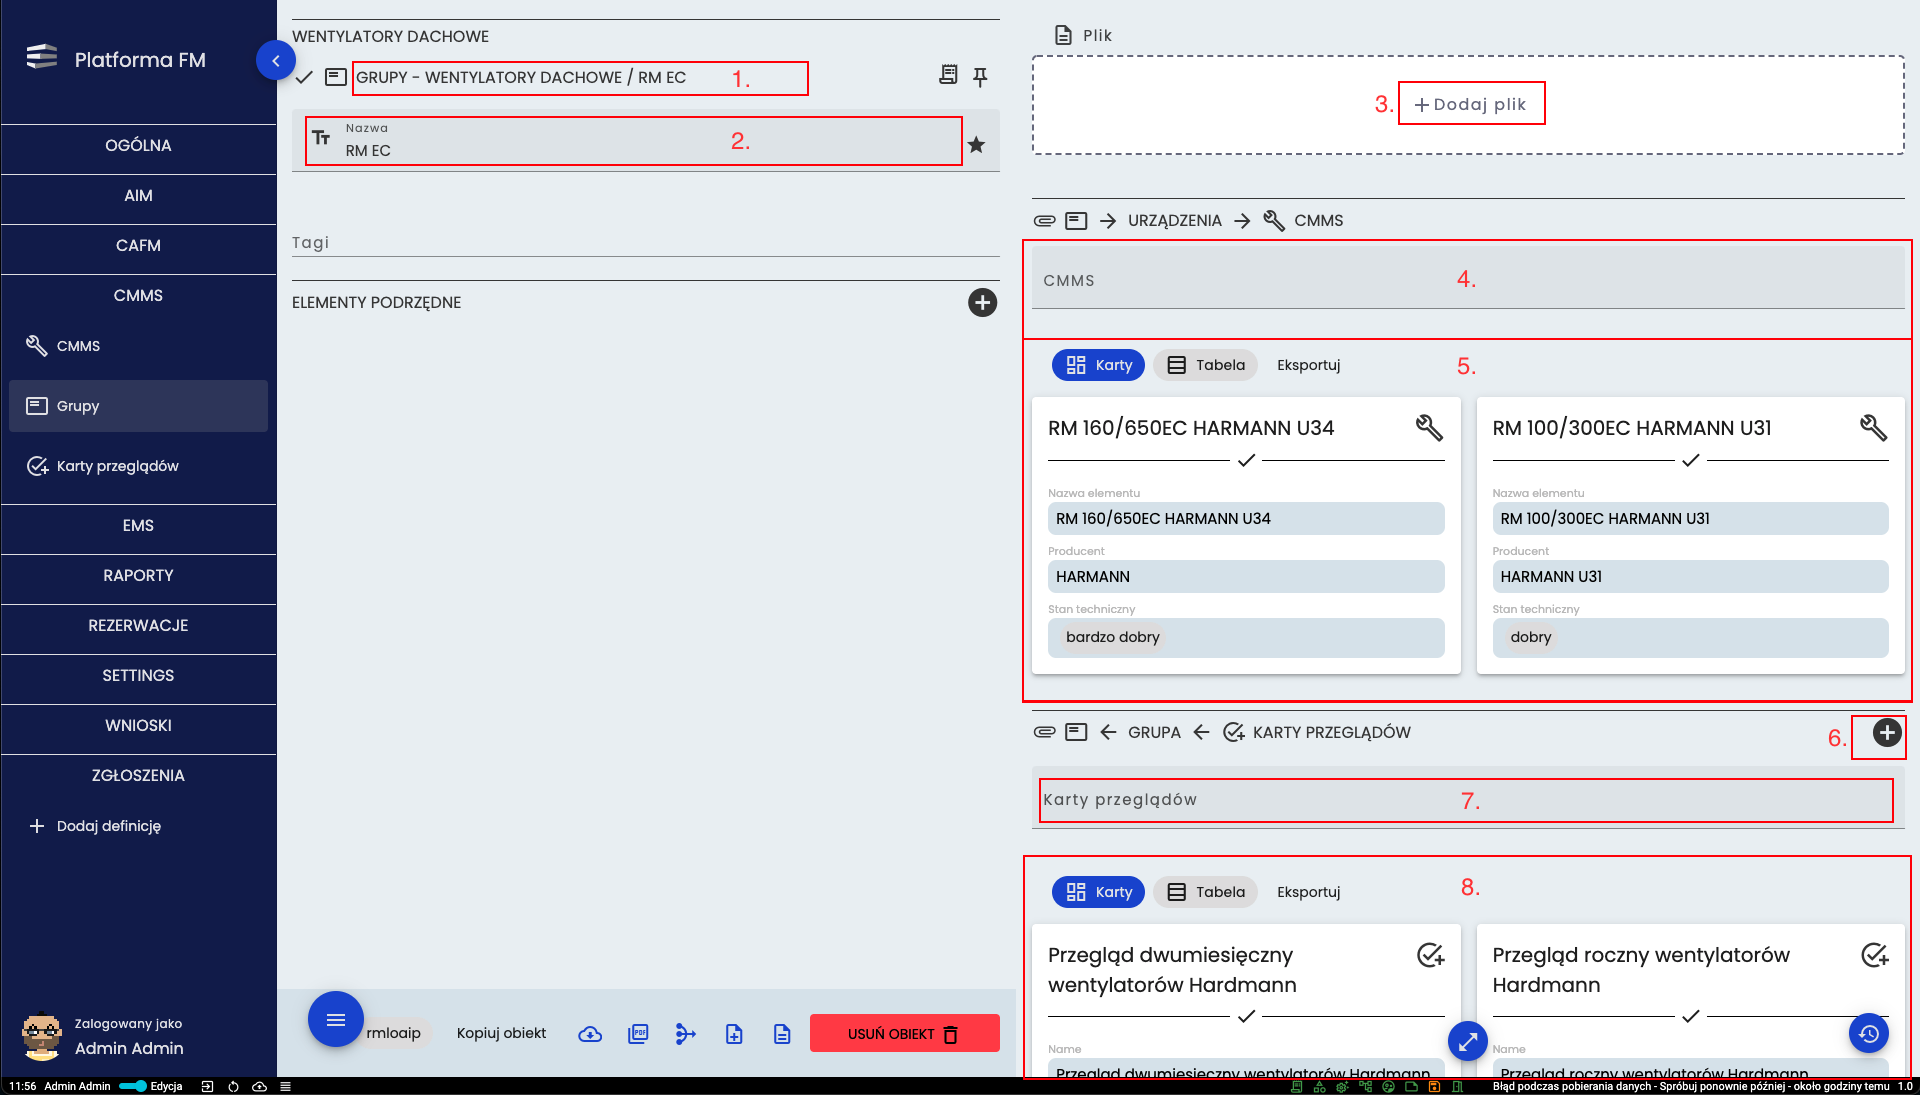Expand the REZERWACJE sidebar section
The height and width of the screenshot is (1095, 1920).
(x=138, y=626)
